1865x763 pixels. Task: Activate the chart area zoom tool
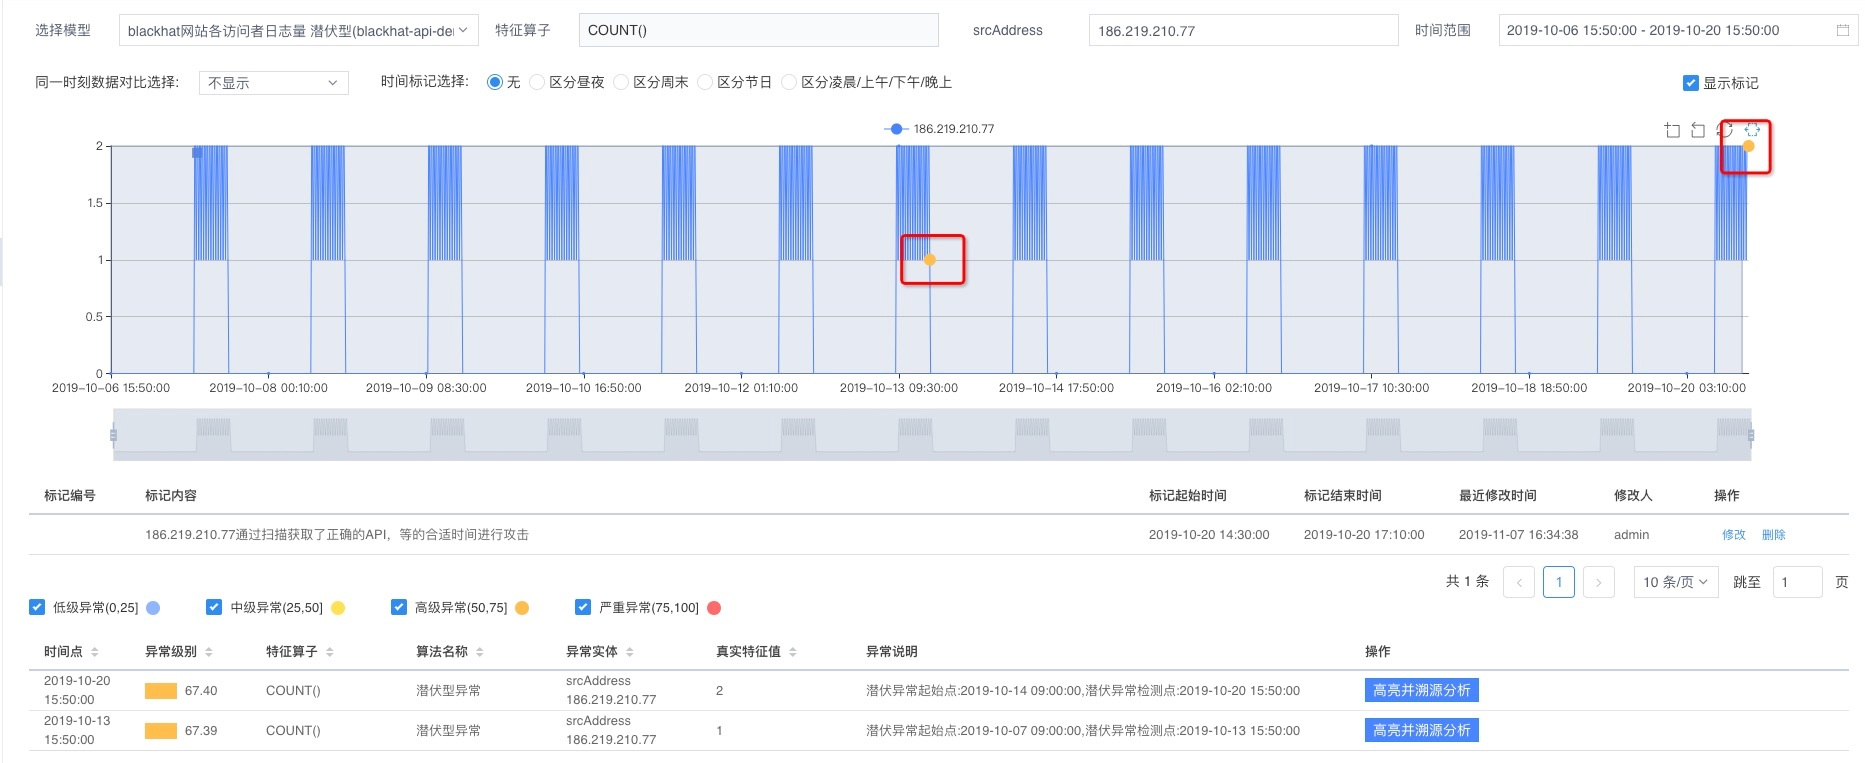point(1672,130)
